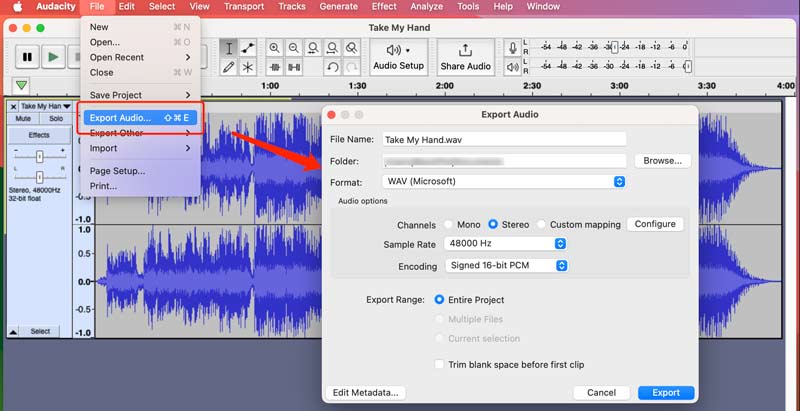Click the Configure button
The height and width of the screenshot is (411, 800).
coord(655,224)
